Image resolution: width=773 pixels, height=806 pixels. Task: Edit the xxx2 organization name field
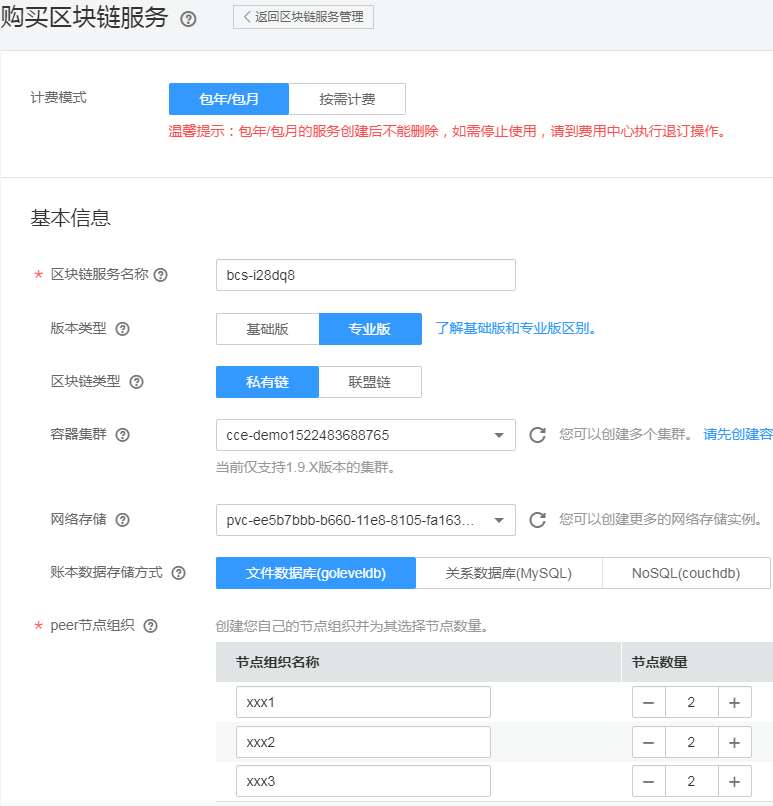(x=363, y=742)
